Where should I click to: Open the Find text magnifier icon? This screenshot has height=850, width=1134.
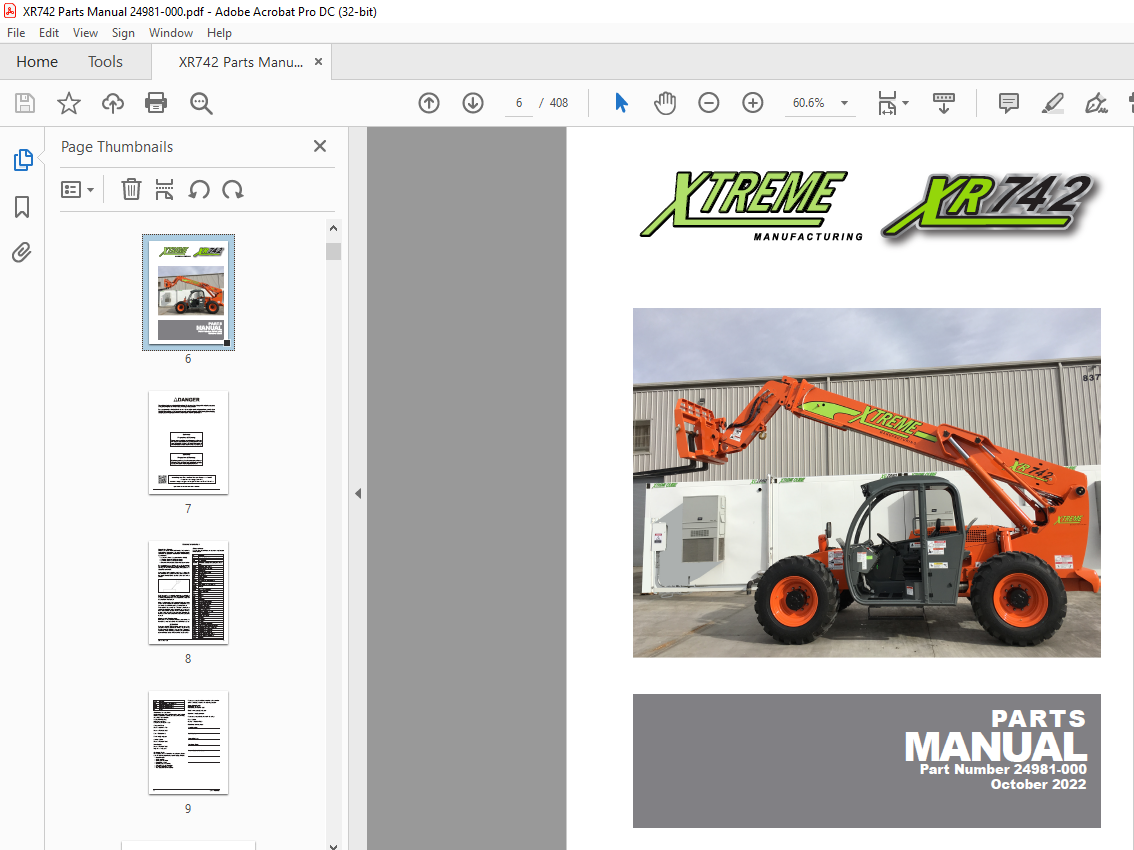point(201,103)
